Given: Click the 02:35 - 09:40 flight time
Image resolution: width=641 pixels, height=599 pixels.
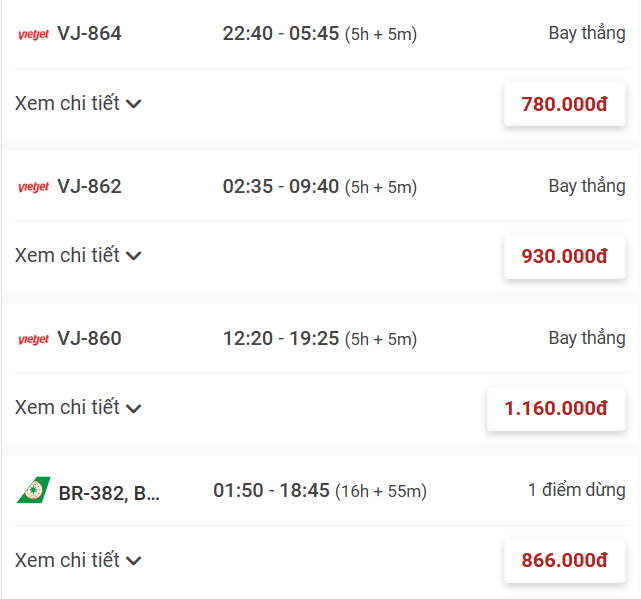Looking at the screenshot, I should click(x=281, y=186).
